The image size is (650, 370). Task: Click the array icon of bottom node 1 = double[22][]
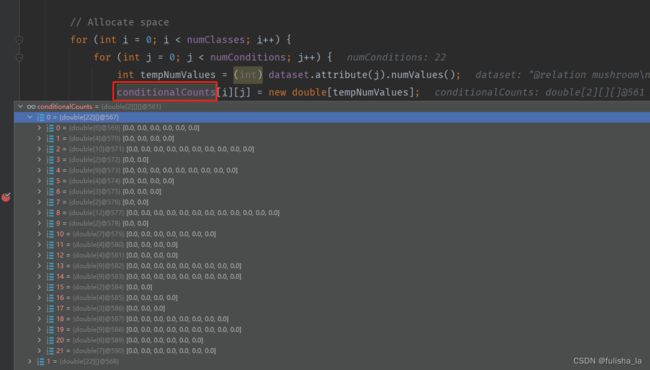(x=41, y=361)
